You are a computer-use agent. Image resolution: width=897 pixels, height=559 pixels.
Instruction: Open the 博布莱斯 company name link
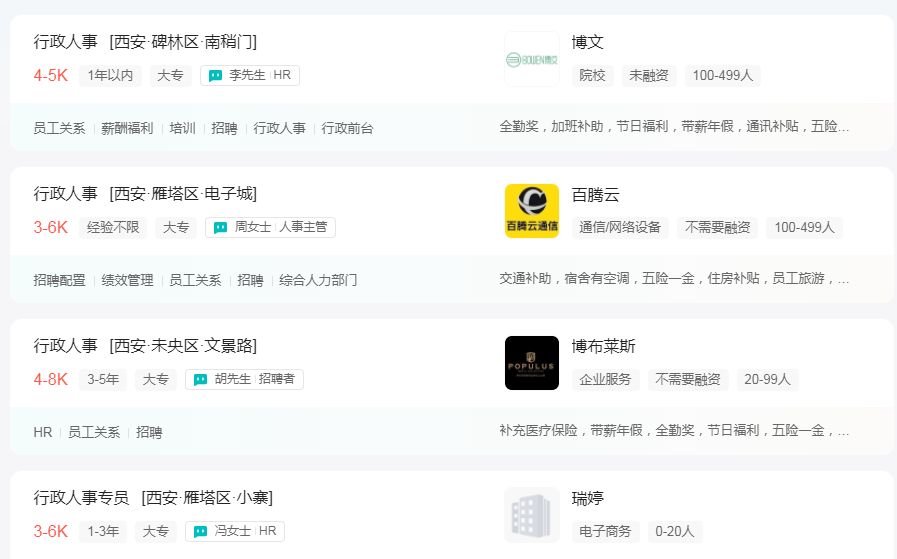click(604, 347)
